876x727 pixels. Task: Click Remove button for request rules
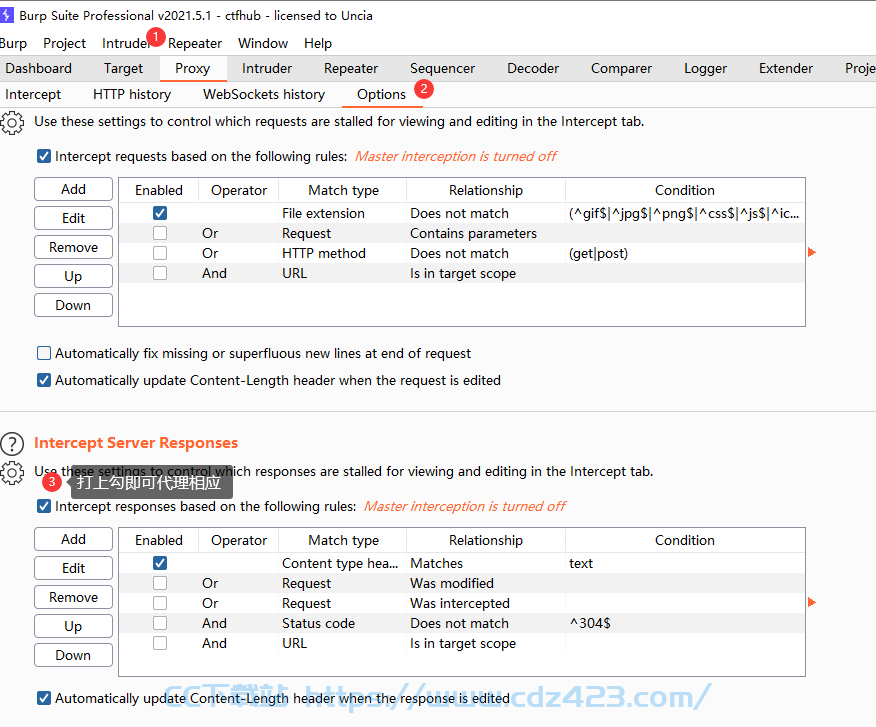73,247
